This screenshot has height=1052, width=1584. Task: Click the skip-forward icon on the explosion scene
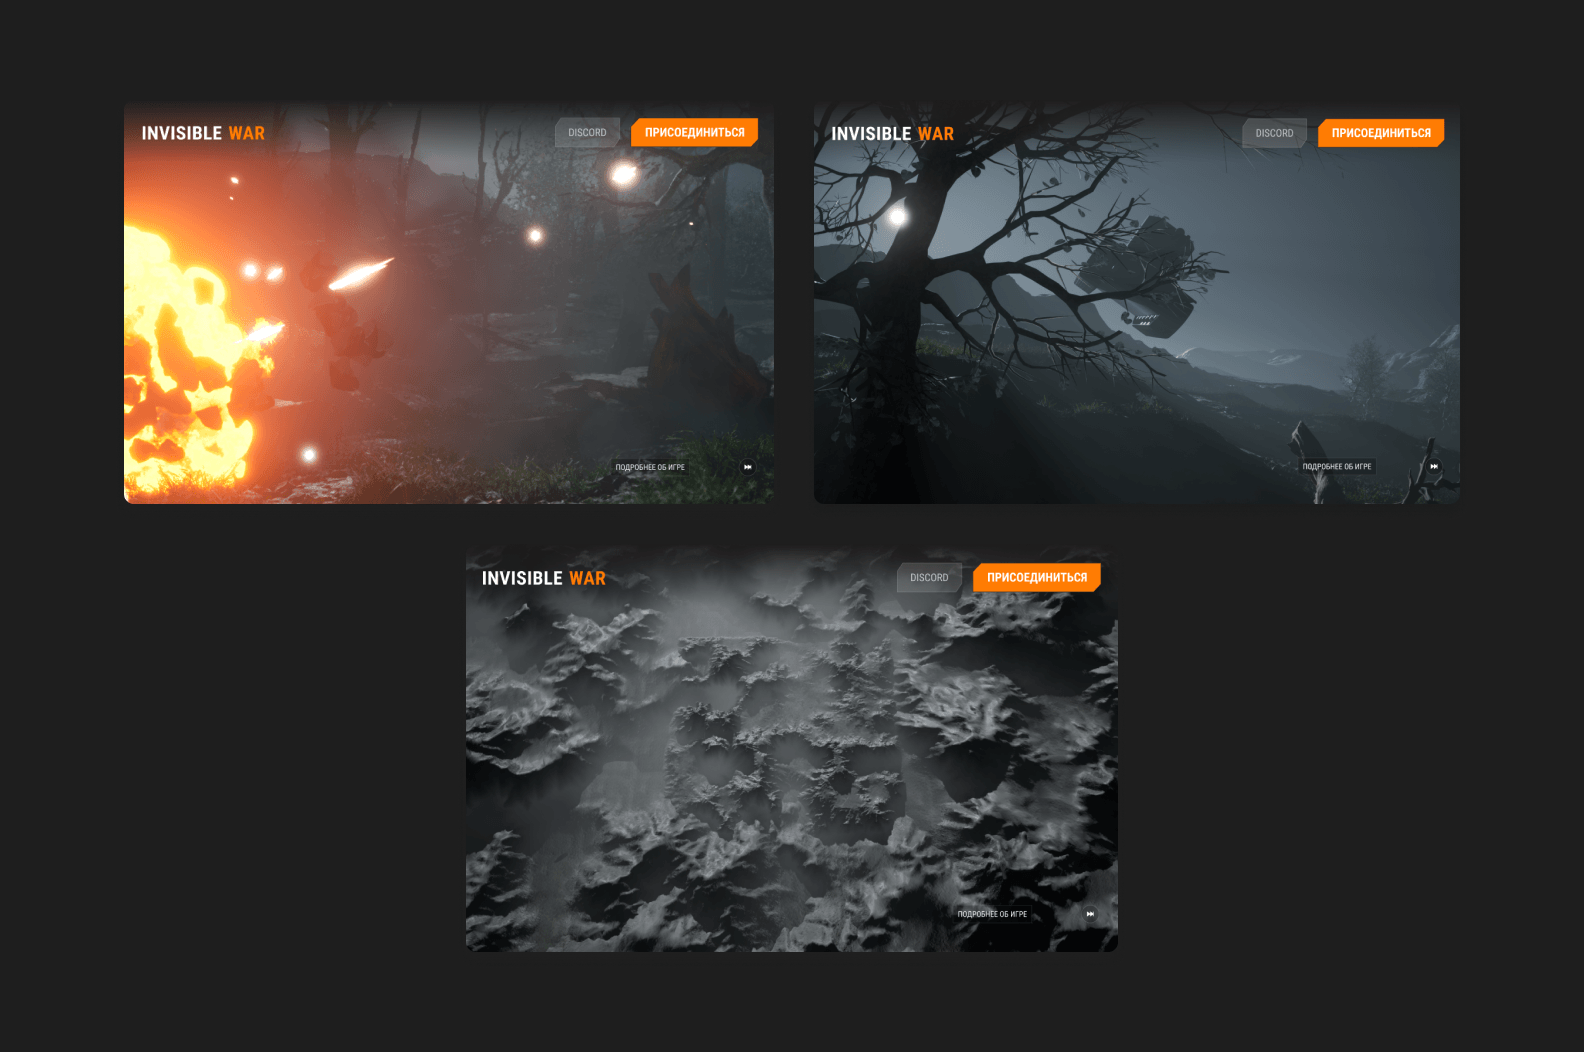[747, 467]
